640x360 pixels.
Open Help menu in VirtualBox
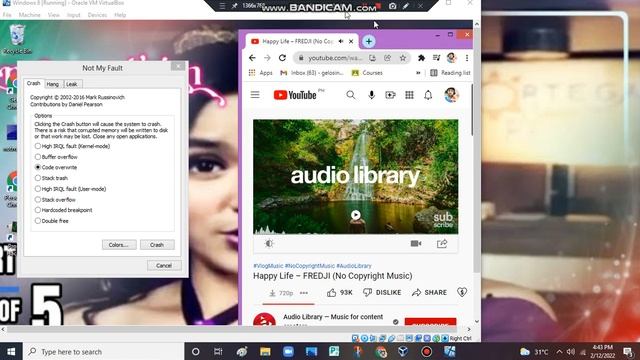point(120,15)
